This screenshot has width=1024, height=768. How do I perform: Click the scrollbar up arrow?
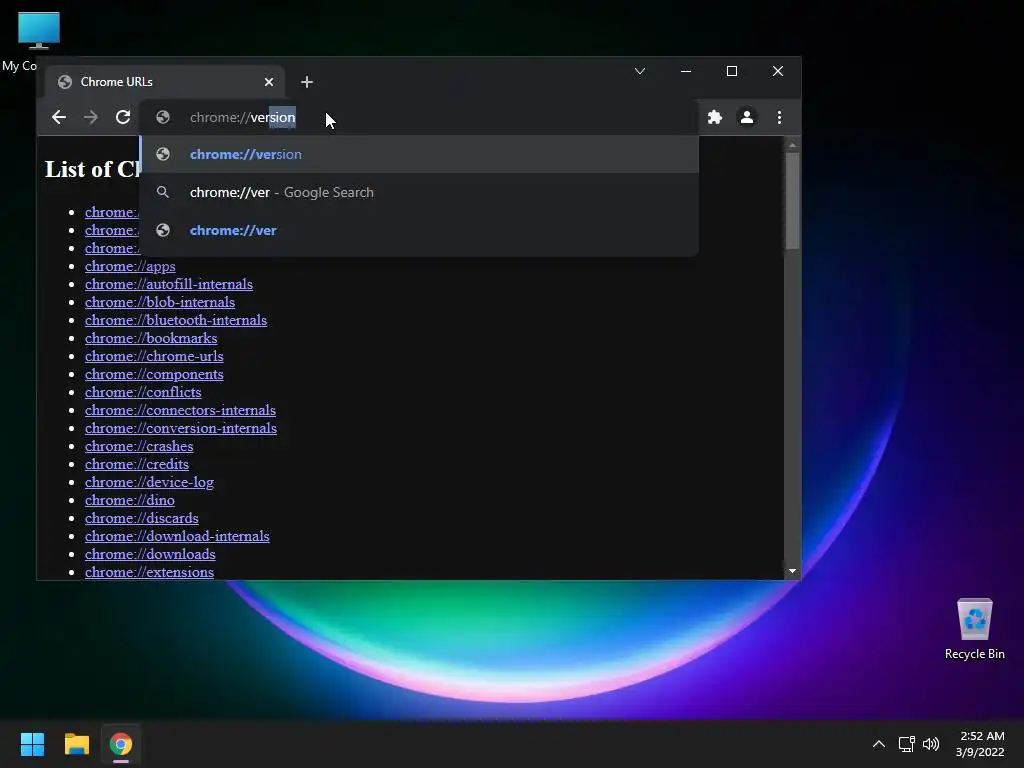792,145
